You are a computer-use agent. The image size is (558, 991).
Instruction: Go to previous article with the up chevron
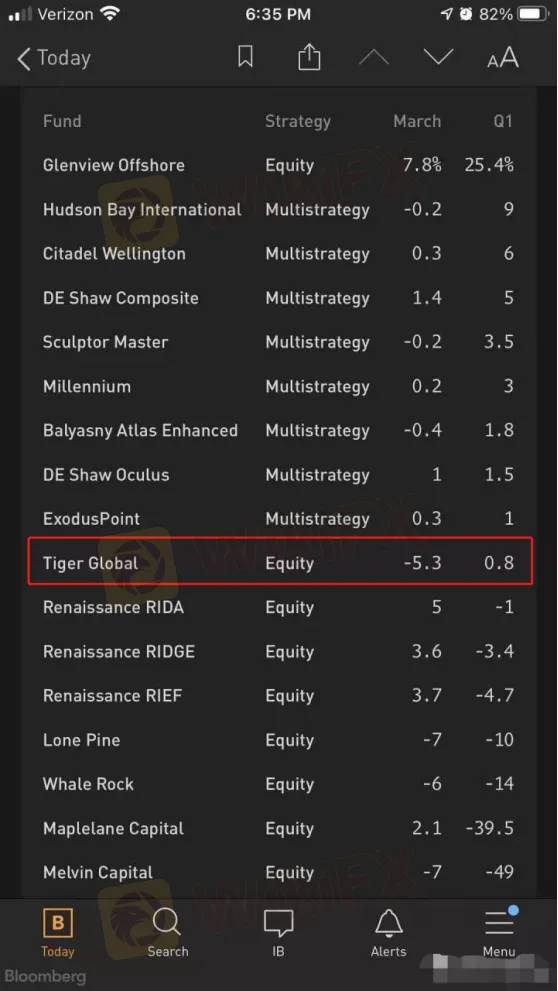[x=373, y=58]
